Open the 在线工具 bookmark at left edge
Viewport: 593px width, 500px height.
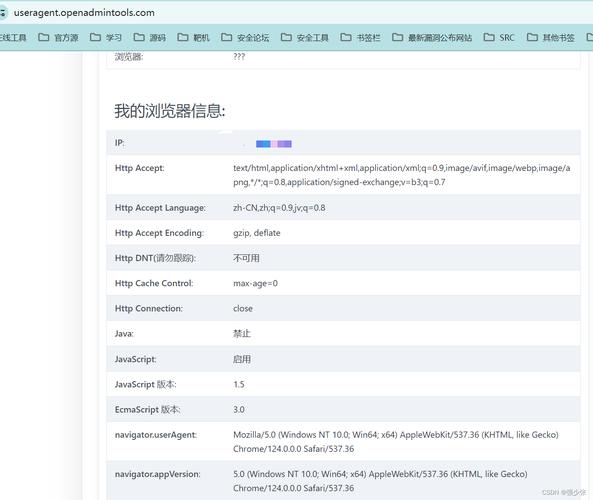13,37
